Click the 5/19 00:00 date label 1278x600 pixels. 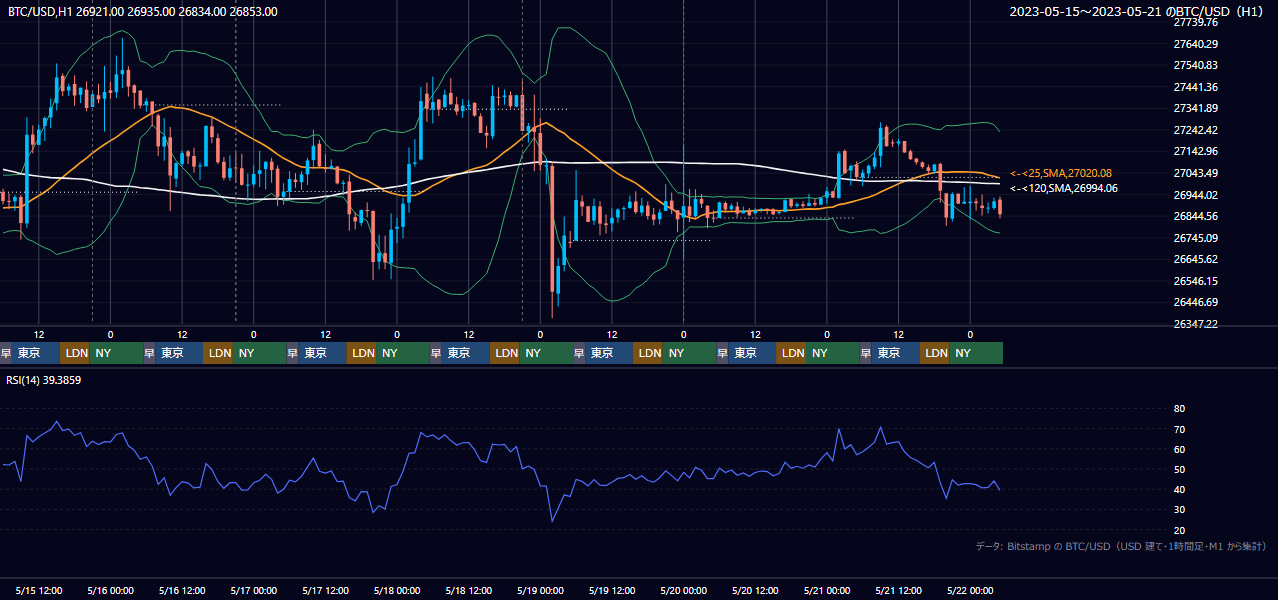(x=540, y=591)
